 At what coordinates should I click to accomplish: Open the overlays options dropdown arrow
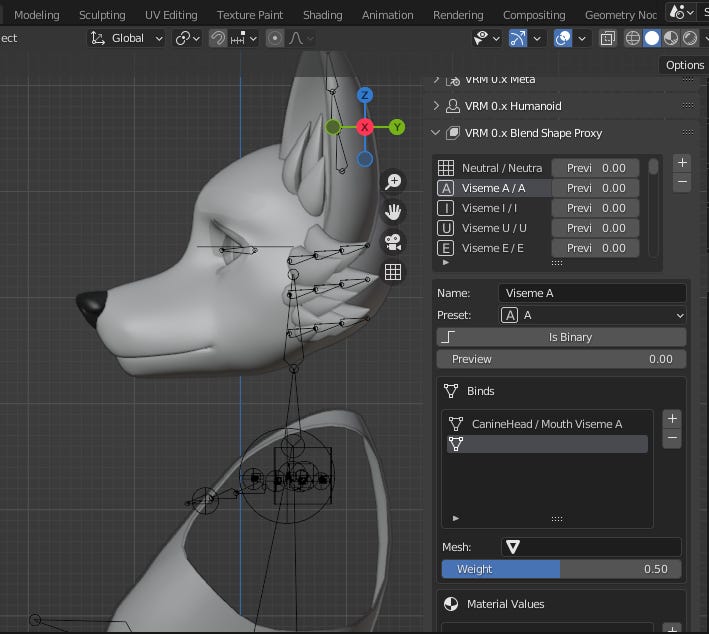pos(582,38)
